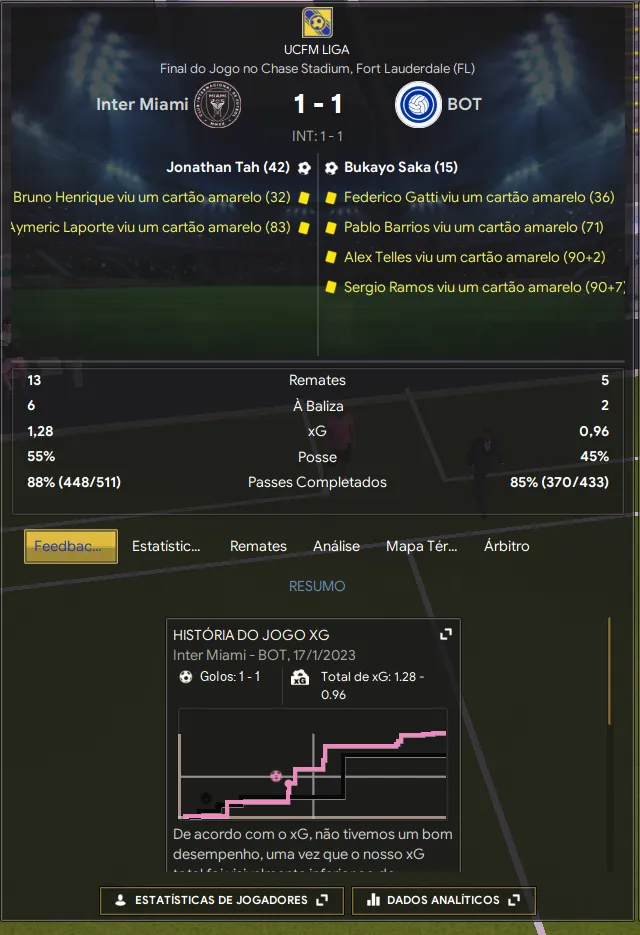
Task: Click goal icon beside Bukayo Saka
Action: click(x=331, y=168)
